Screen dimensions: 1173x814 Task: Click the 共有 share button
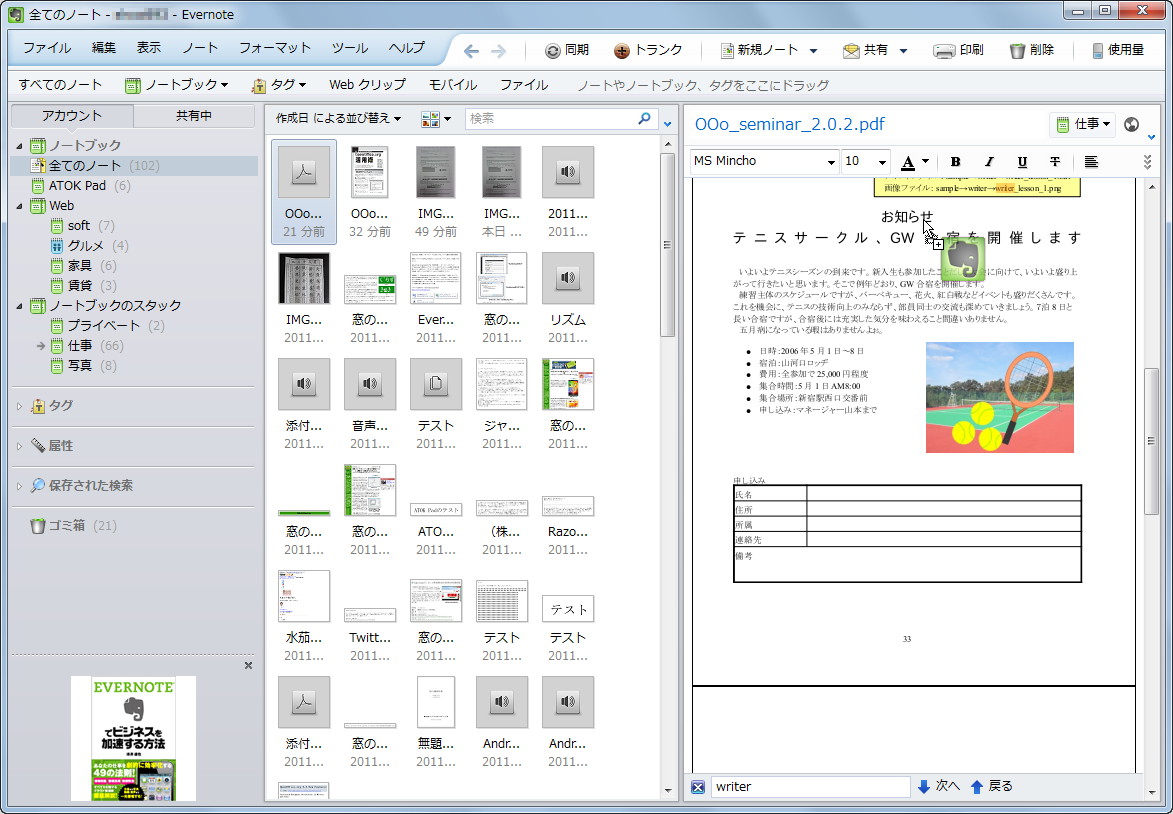(x=866, y=50)
